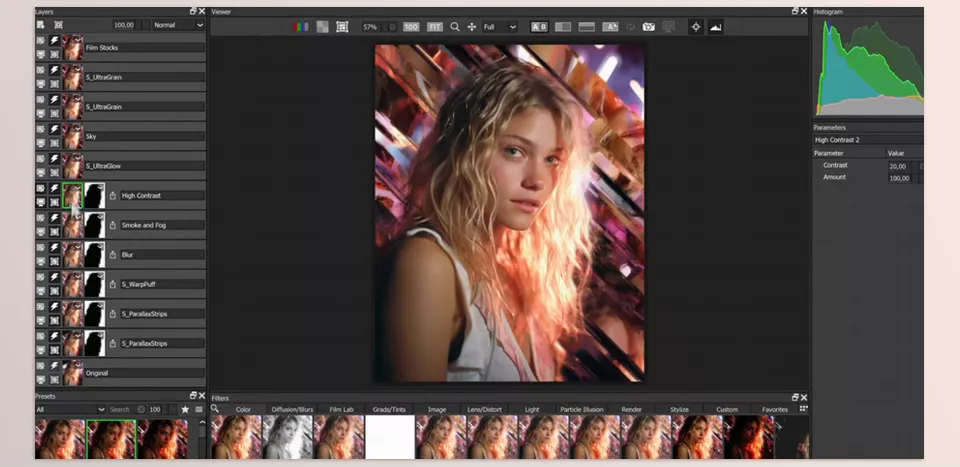Click the frame icon on Original layer
Screen dimensions: 960x467
tap(54, 379)
